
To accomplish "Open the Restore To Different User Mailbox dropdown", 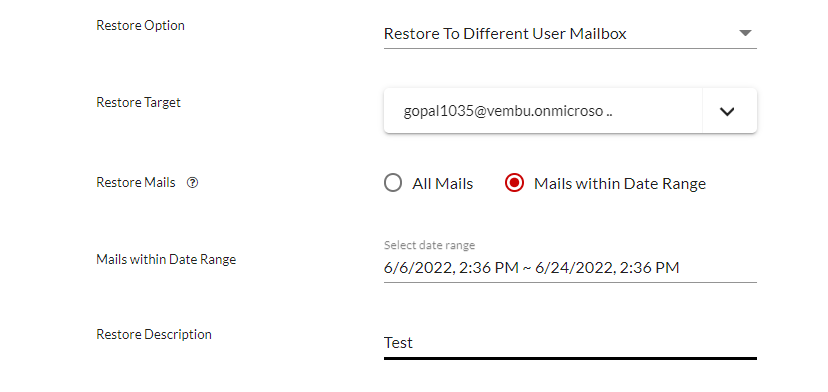I will tap(570, 34).
